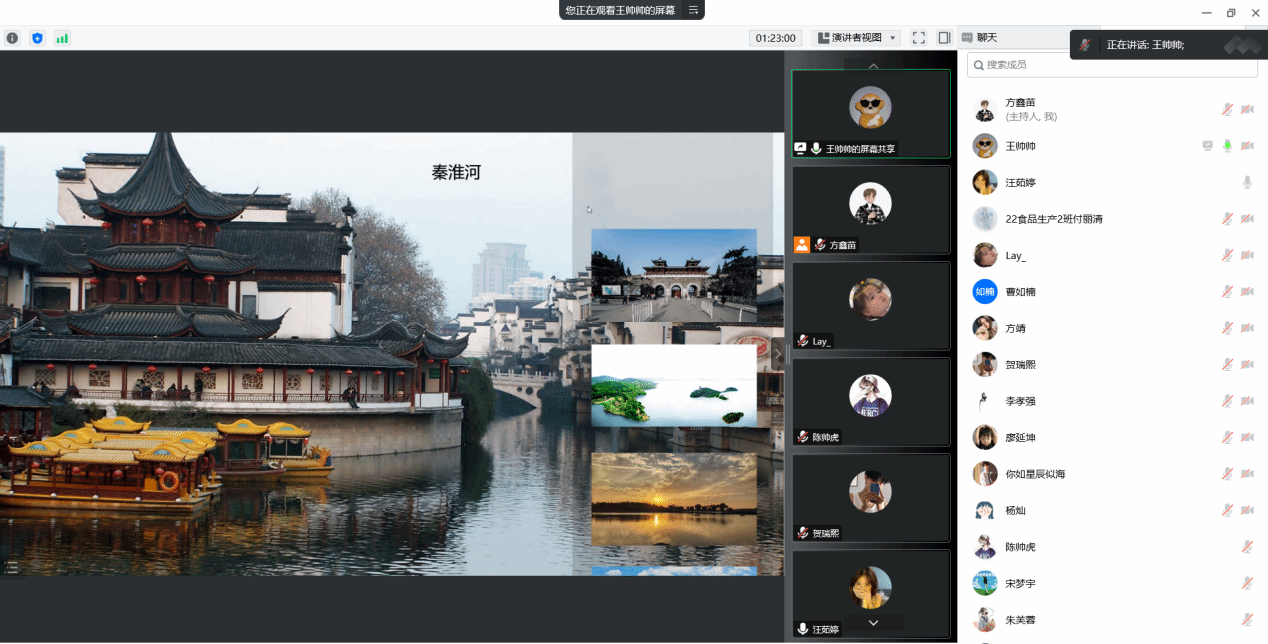The image size is (1268, 644).
Task: Click the slide outline icon on the shared screen
Action: click(11, 567)
